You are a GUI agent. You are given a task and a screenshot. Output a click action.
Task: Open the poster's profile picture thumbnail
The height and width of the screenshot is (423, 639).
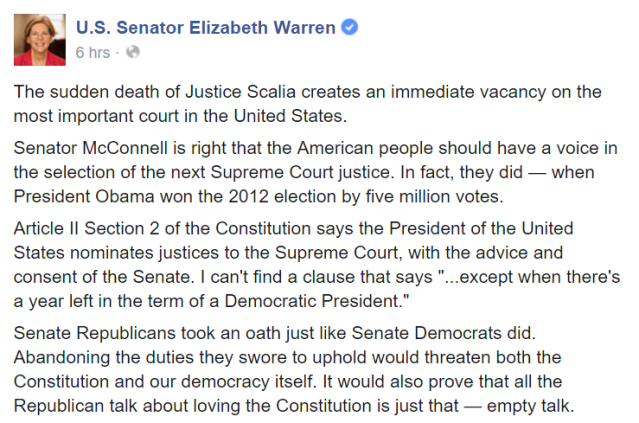38,40
